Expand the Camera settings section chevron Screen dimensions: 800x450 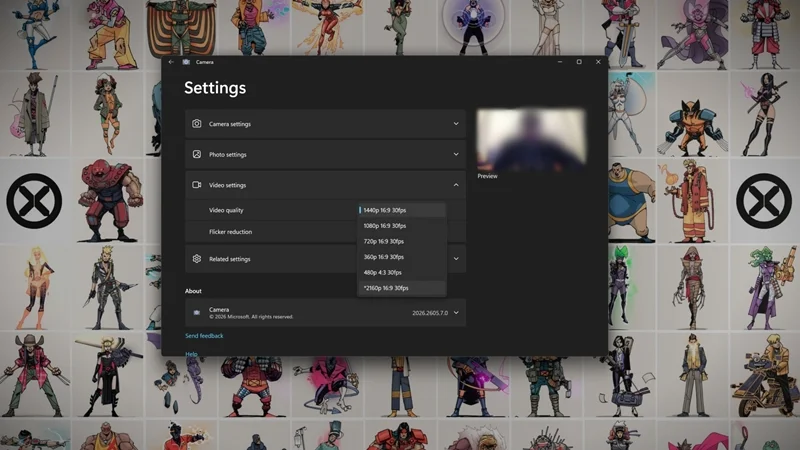[456, 123]
